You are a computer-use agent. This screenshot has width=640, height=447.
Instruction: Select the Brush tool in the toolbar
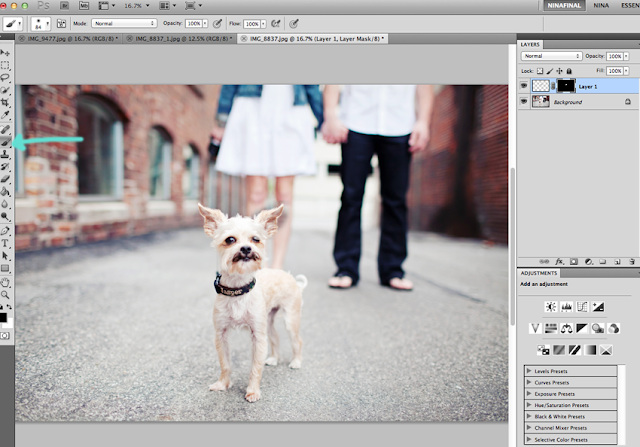6,141
